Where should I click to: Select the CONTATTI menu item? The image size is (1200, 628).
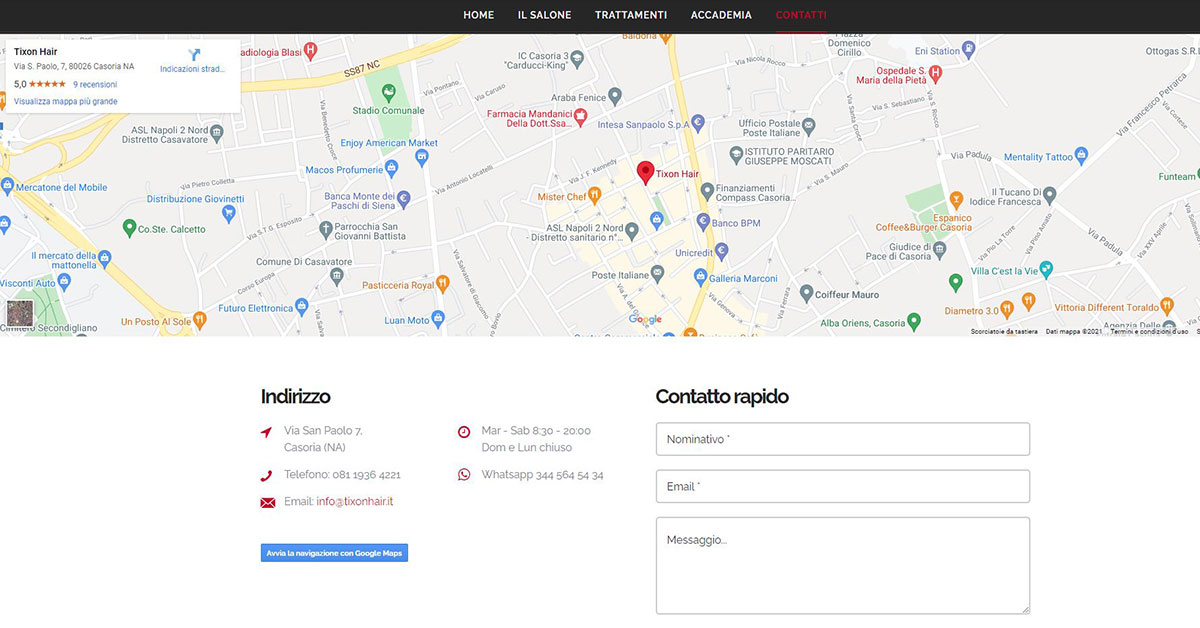point(801,15)
